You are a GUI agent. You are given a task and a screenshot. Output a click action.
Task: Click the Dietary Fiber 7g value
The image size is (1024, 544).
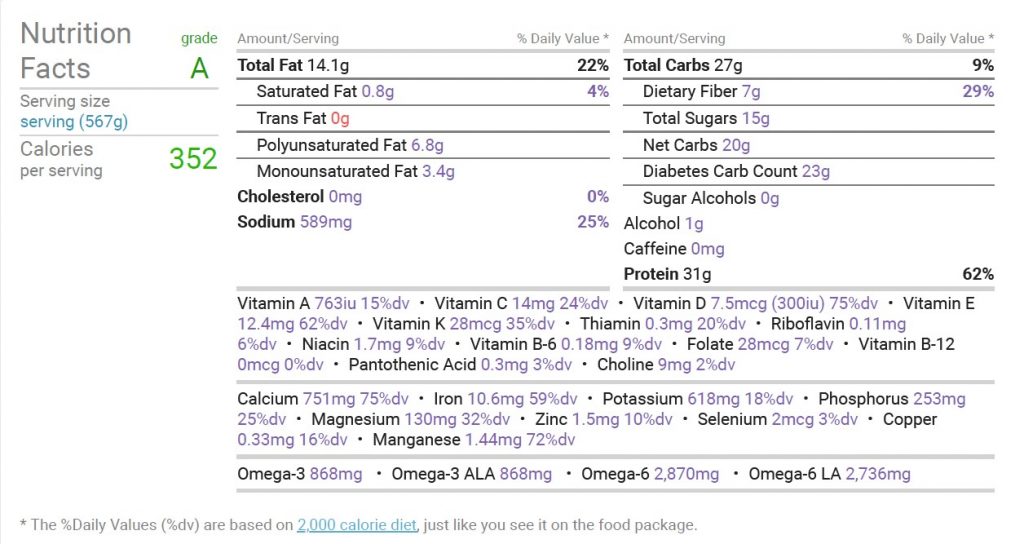point(750,92)
